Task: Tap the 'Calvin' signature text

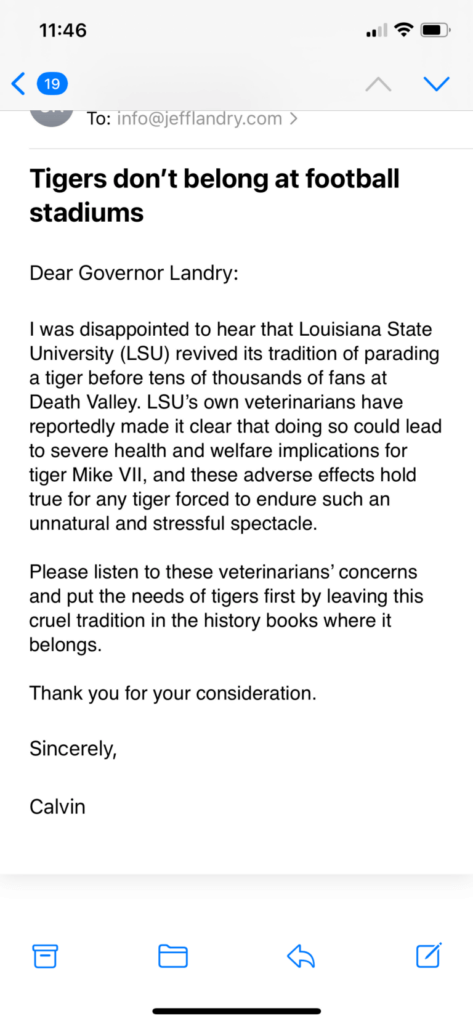Action: click(57, 807)
